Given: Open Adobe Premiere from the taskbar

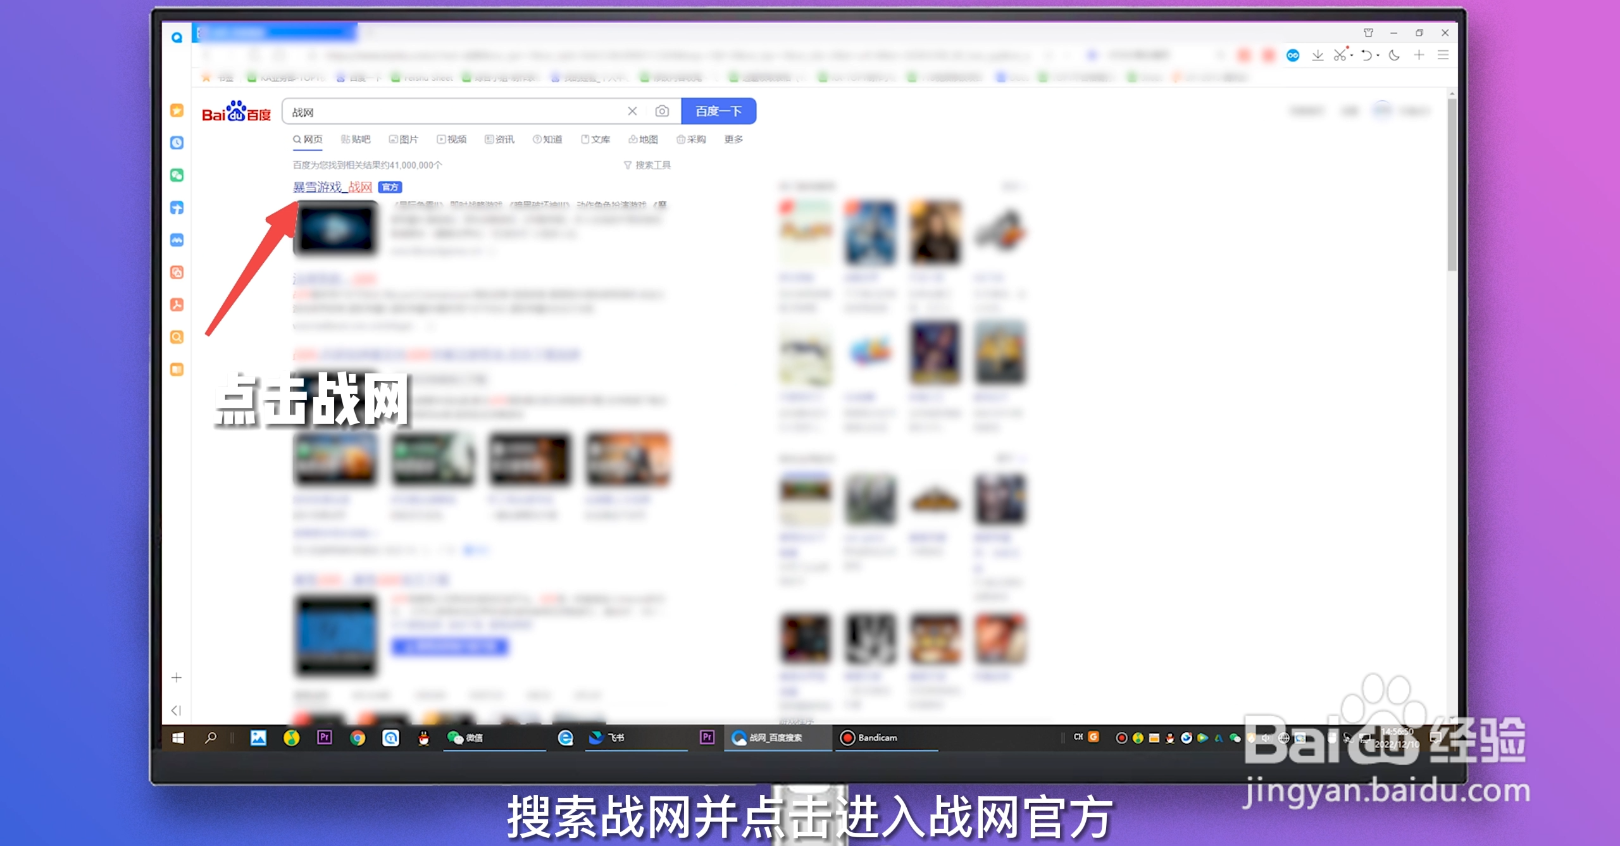Looking at the screenshot, I should coord(324,738).
